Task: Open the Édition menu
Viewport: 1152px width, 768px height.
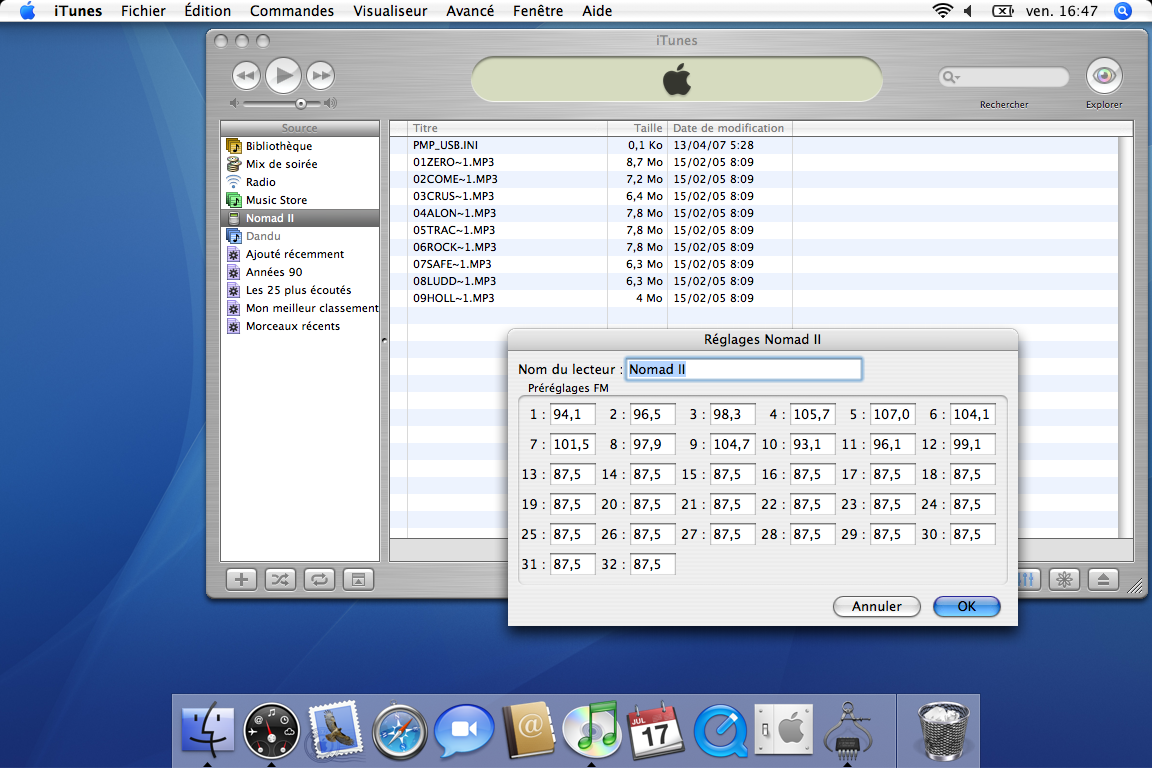Action: coord(208,11)
